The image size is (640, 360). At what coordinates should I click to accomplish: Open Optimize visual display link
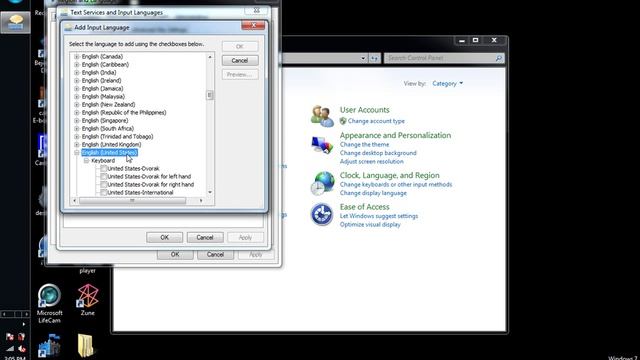[x=370, y=224]
